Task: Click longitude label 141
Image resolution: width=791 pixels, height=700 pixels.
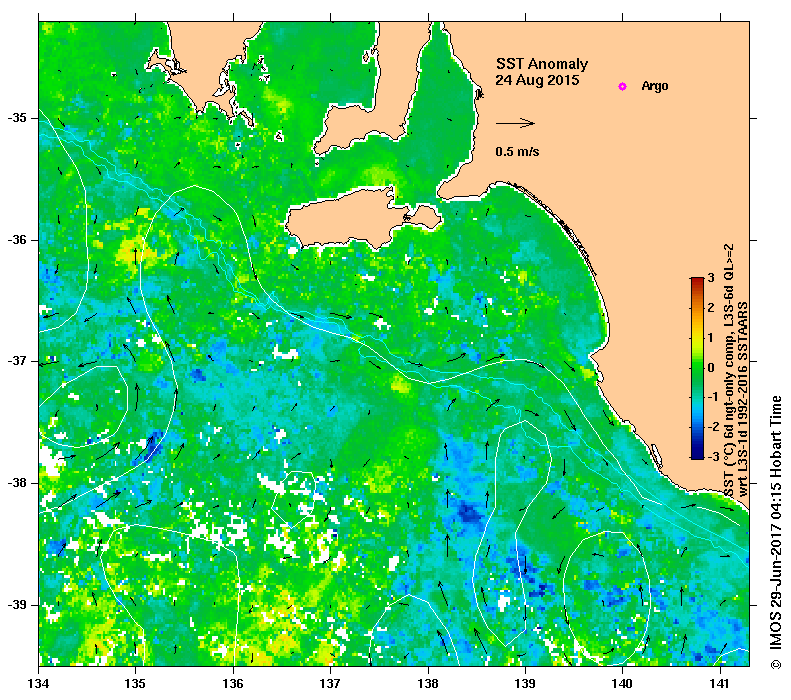Action: [720, 684]
